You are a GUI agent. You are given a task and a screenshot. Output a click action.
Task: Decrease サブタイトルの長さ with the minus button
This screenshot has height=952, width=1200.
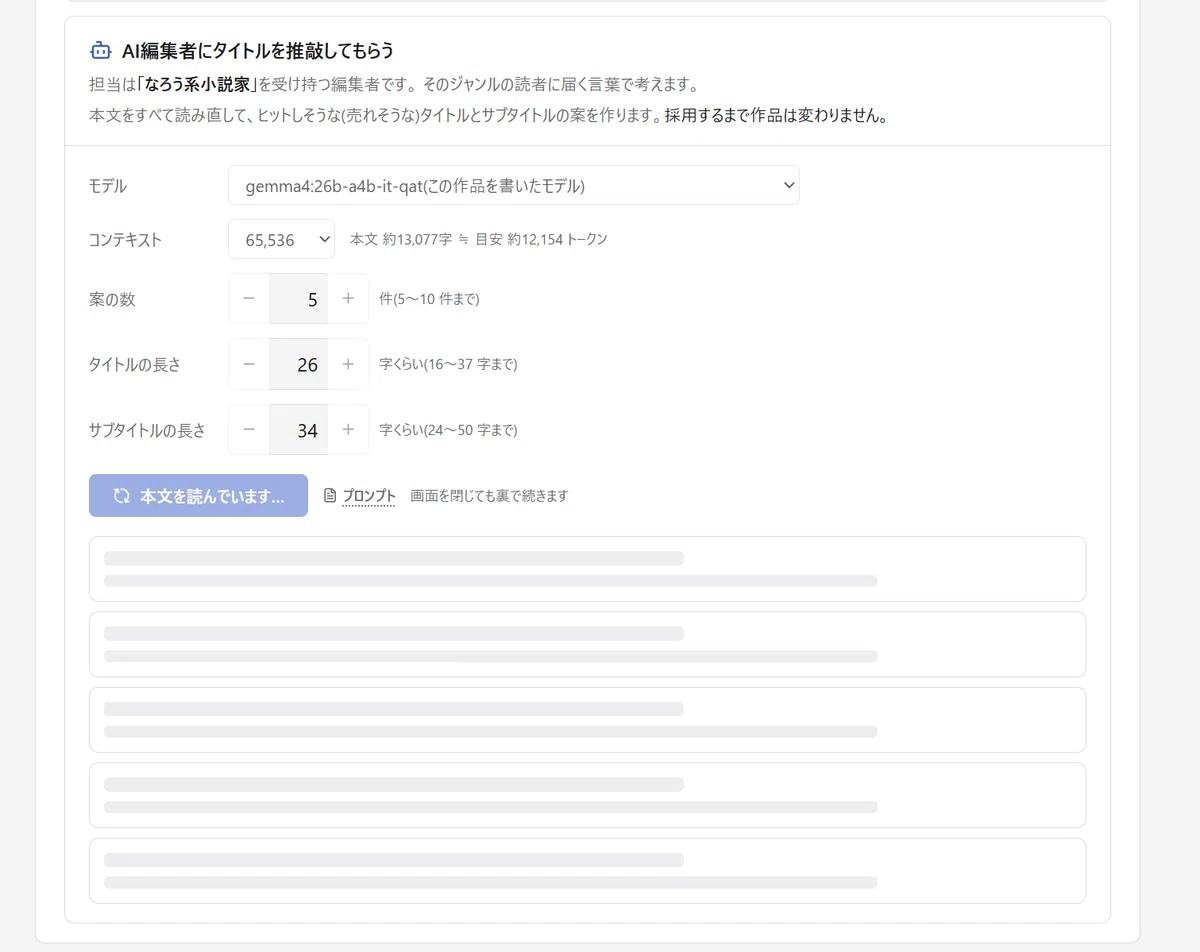coord(249,430)
